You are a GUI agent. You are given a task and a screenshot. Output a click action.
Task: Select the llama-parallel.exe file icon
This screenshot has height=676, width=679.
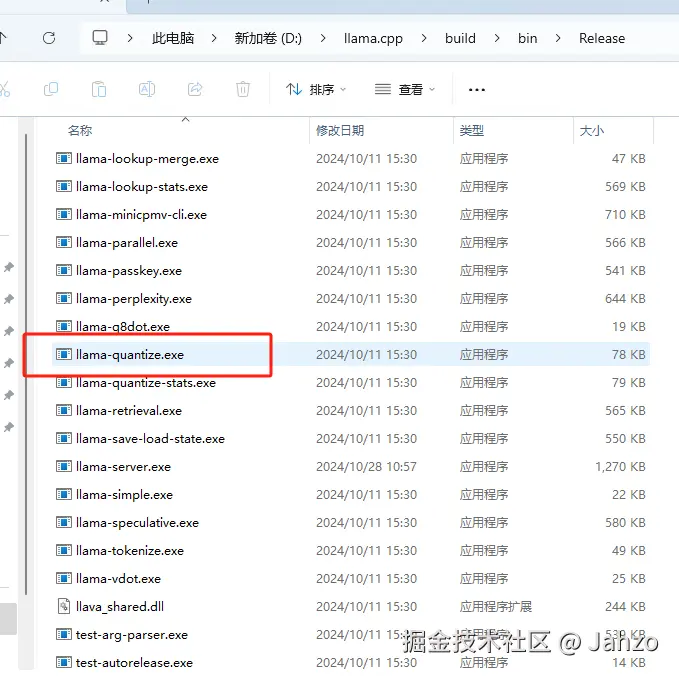[64, 243]
